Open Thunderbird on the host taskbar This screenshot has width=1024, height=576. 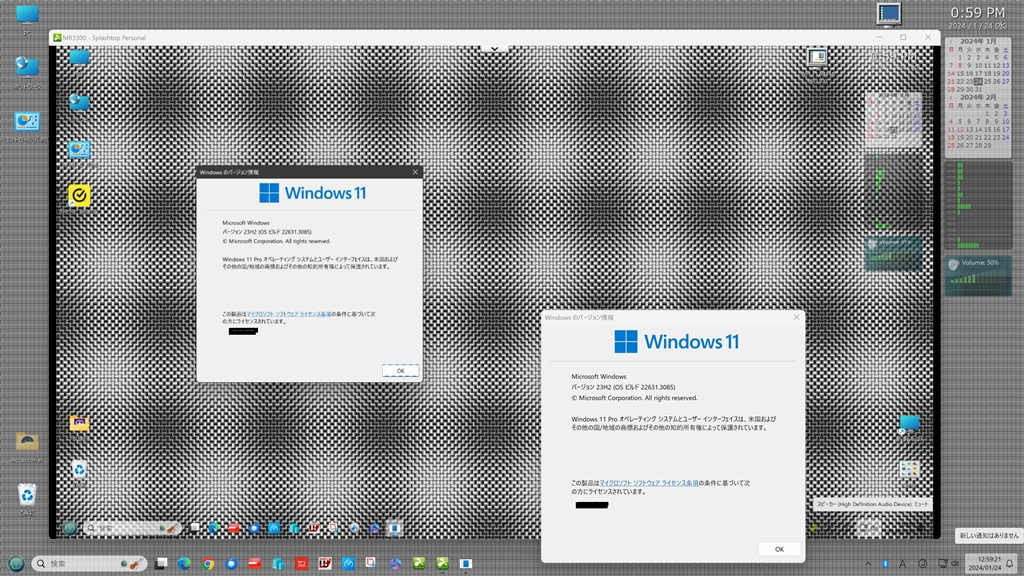[x=231, y=563]
